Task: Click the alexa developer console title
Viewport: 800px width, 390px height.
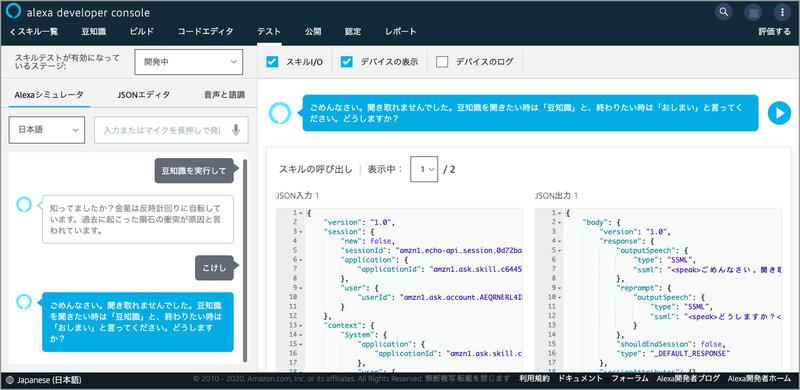Action: 89,12
